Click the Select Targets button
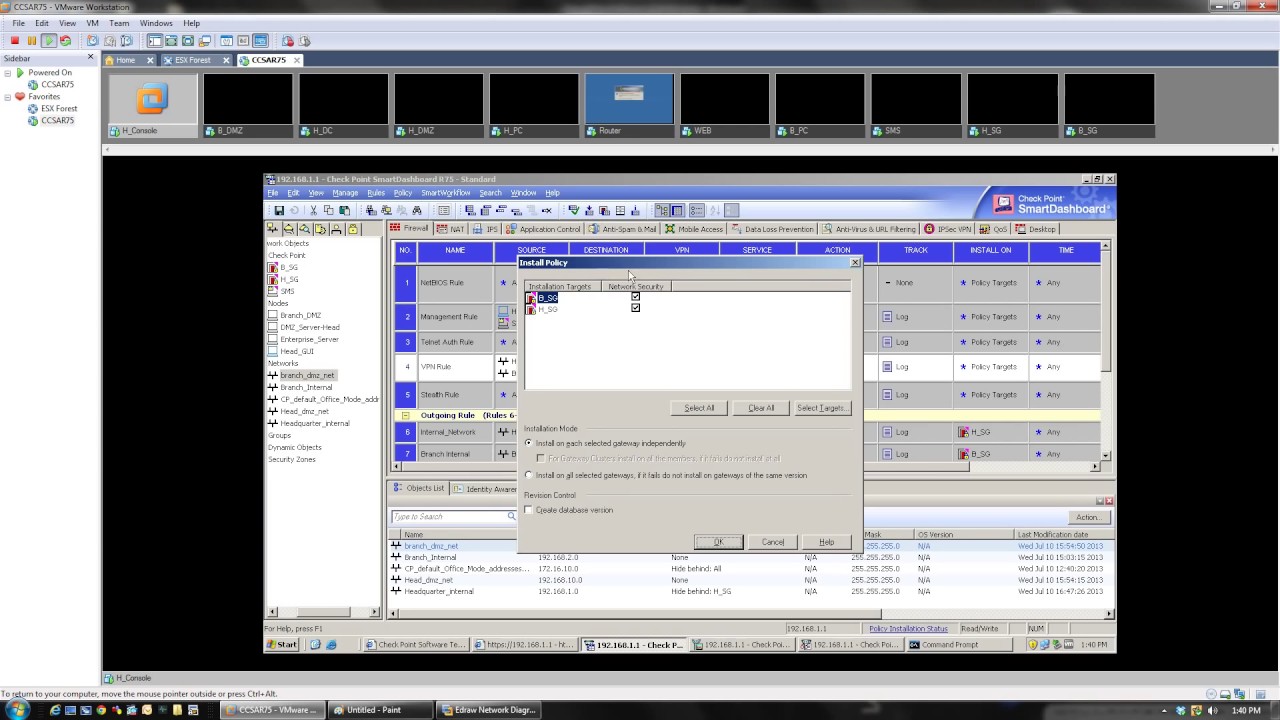The width and height of the screenshot is (1280, 720). tap(822, 408)
